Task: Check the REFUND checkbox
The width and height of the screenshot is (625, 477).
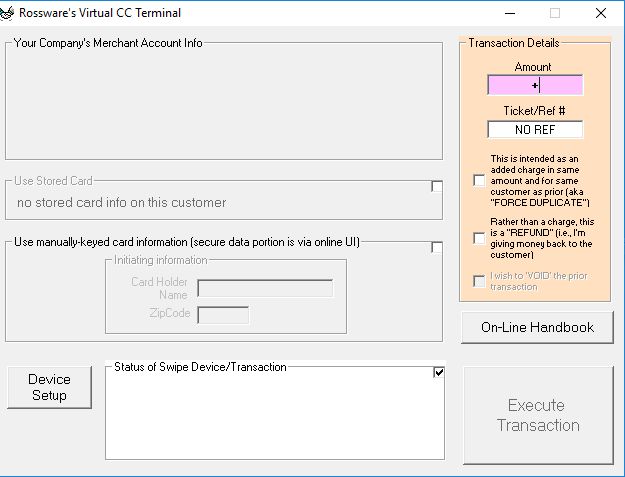Action: pos(479,238)
